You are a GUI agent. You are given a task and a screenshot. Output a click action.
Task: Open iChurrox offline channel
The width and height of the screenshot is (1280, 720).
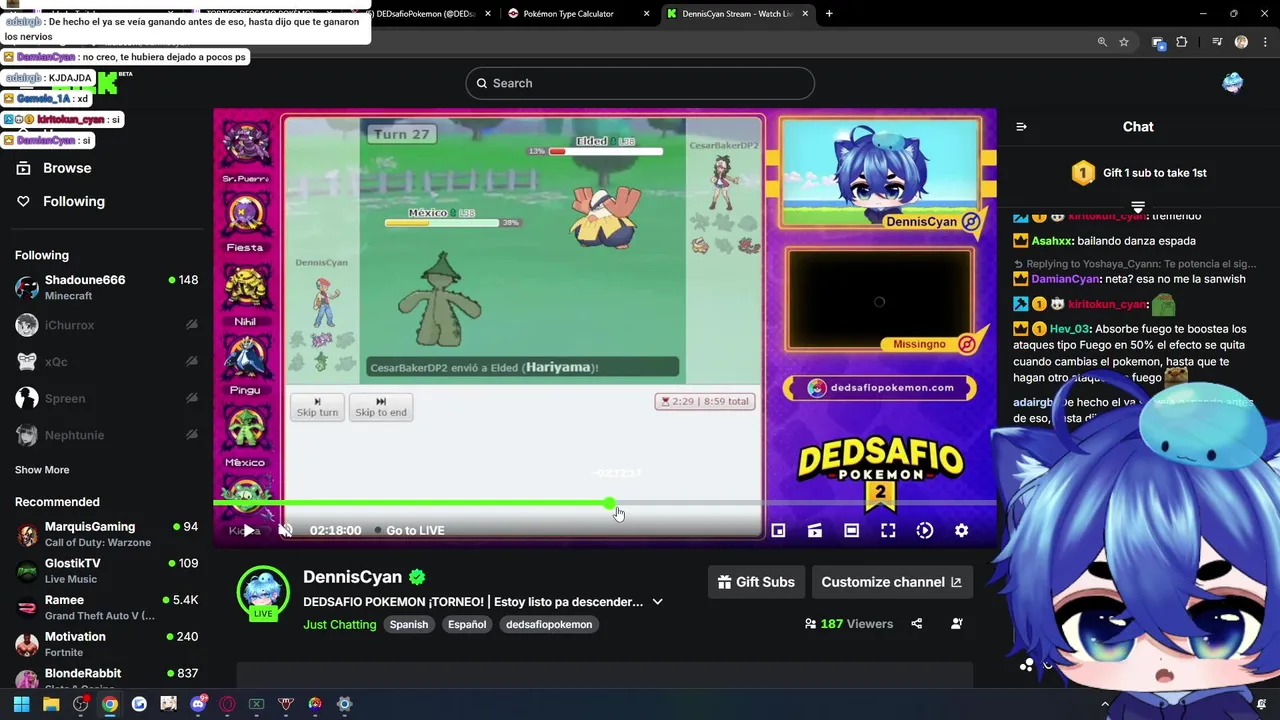point(106,325)
